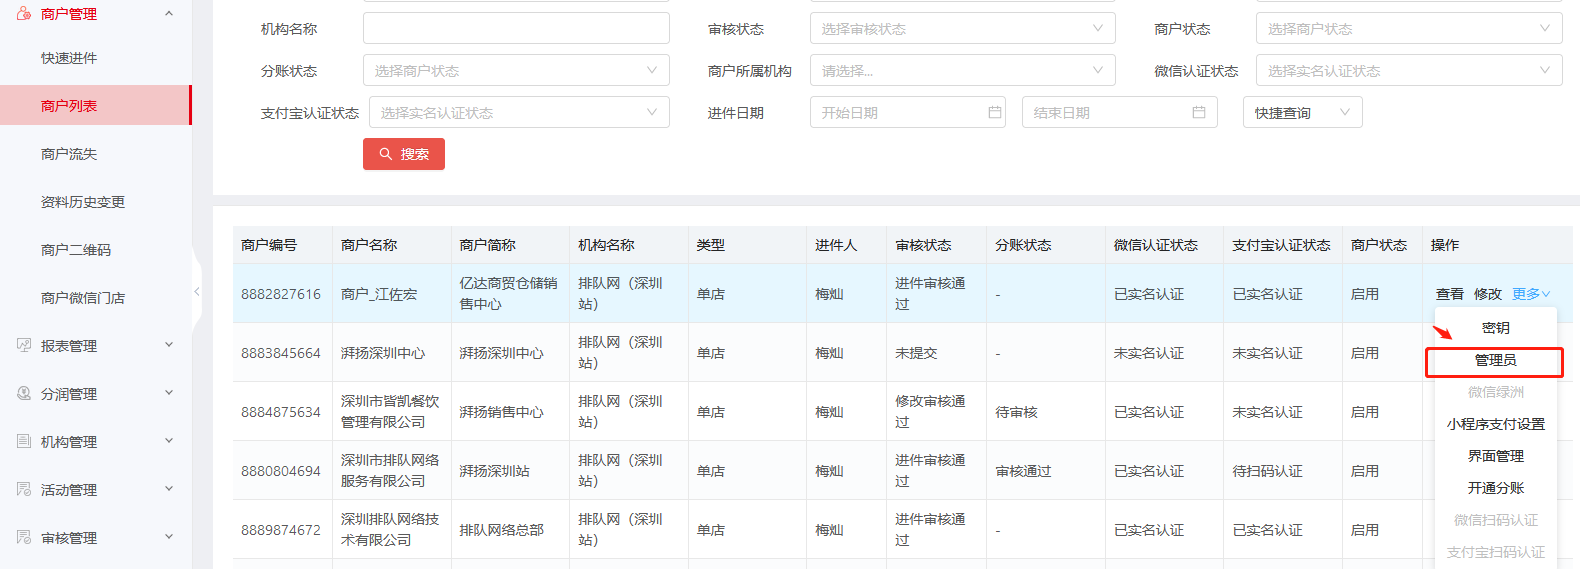
Task: Click merchant name 深圳市排队网络服务有限公司
Action: (390, 471)
